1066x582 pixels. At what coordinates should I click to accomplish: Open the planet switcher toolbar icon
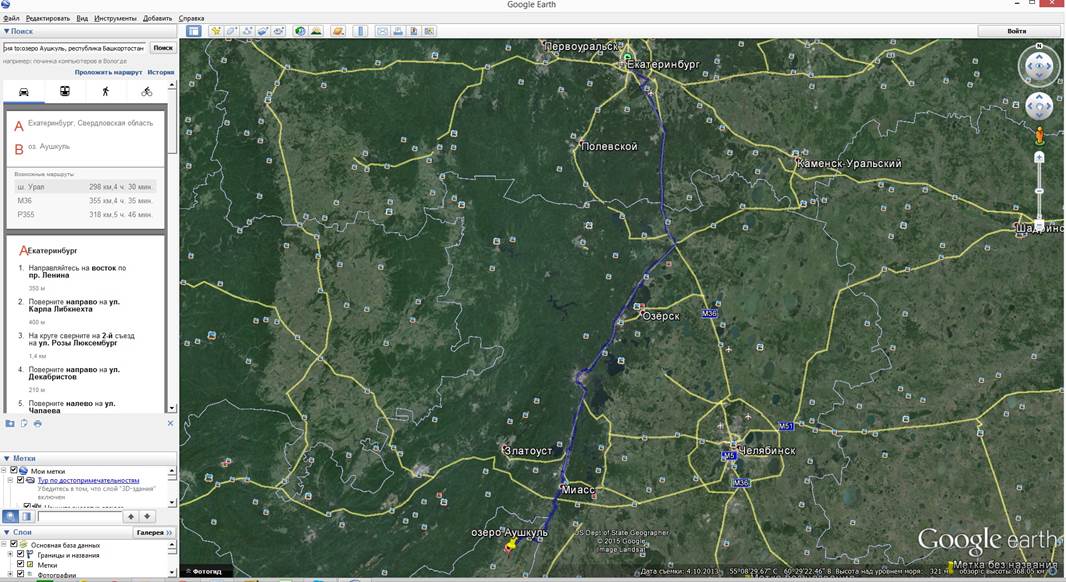(338, 31)
